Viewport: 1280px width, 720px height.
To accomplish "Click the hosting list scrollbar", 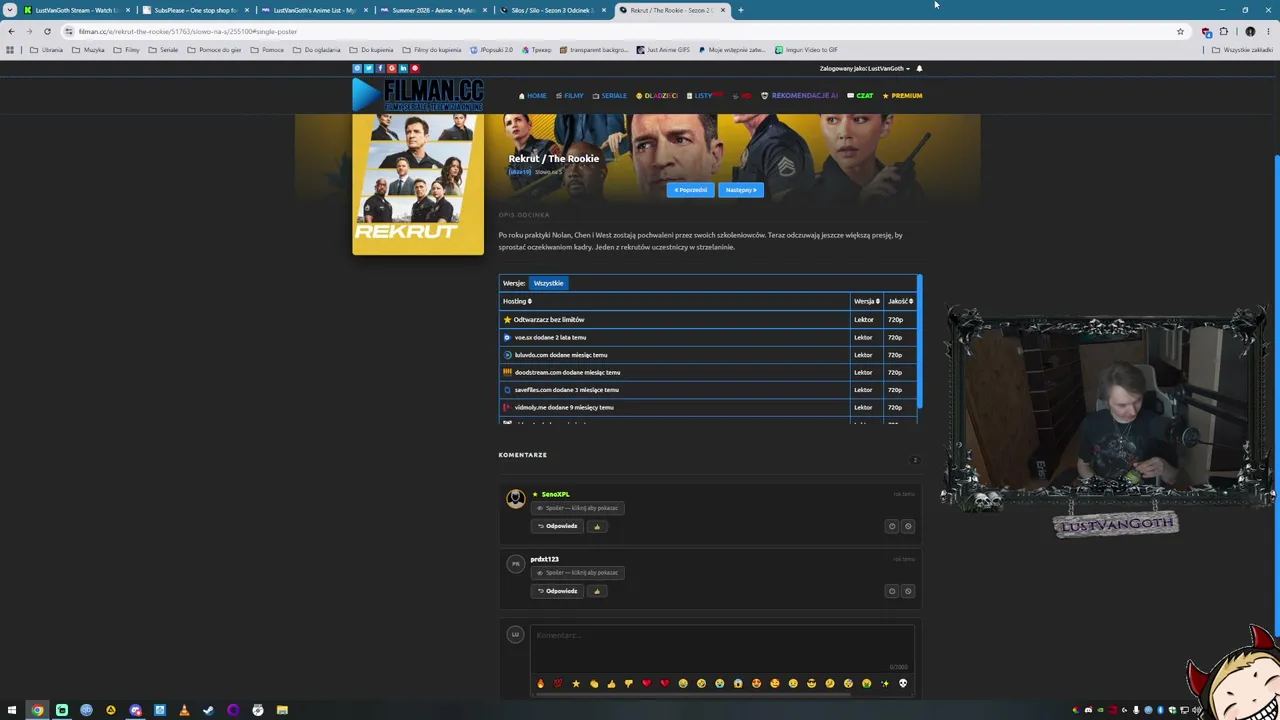I will 919,342.
